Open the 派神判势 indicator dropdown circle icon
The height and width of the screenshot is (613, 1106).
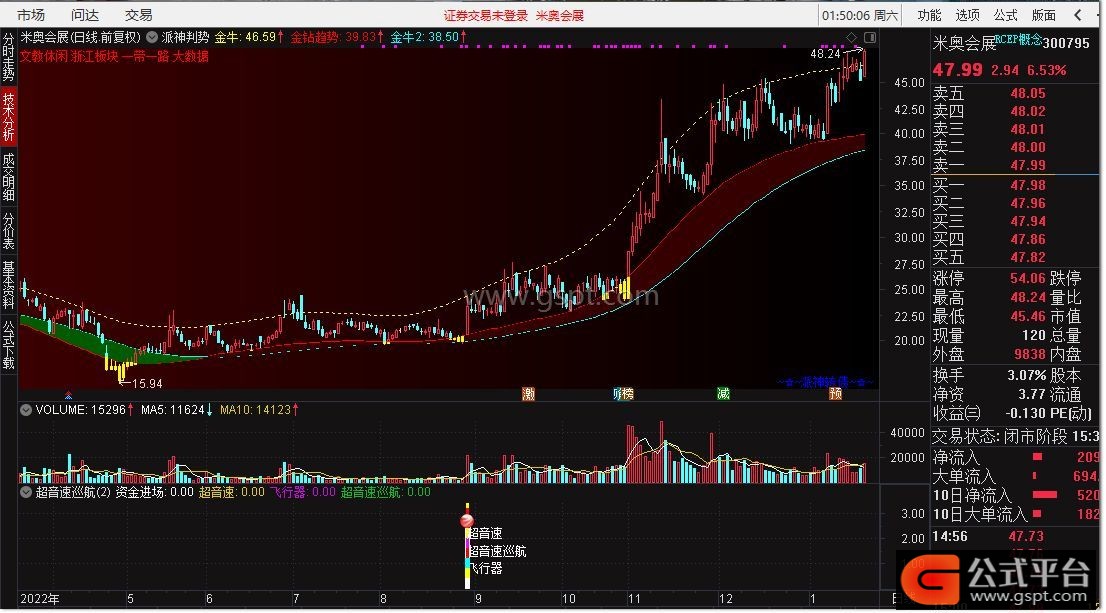152,37
